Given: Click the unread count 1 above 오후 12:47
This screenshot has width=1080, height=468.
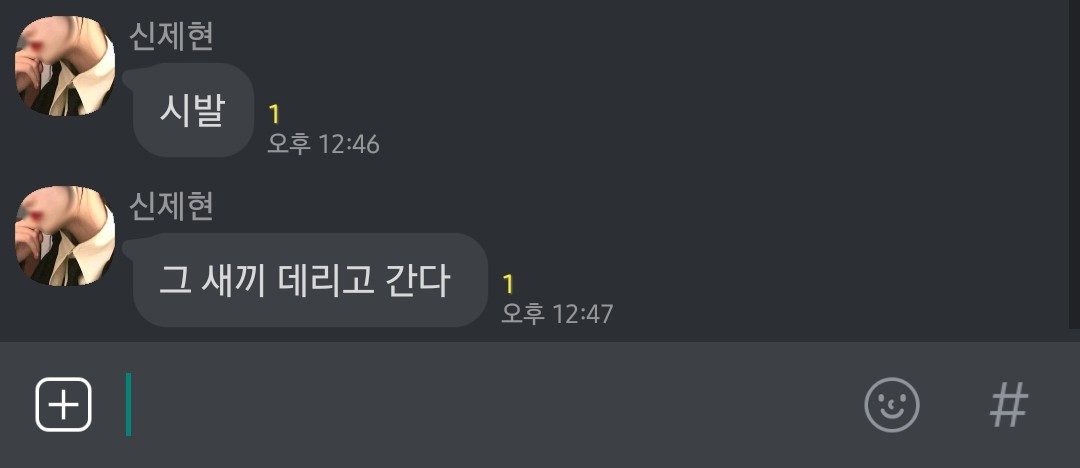Looking at the screenshot, I should coord(508,284).
